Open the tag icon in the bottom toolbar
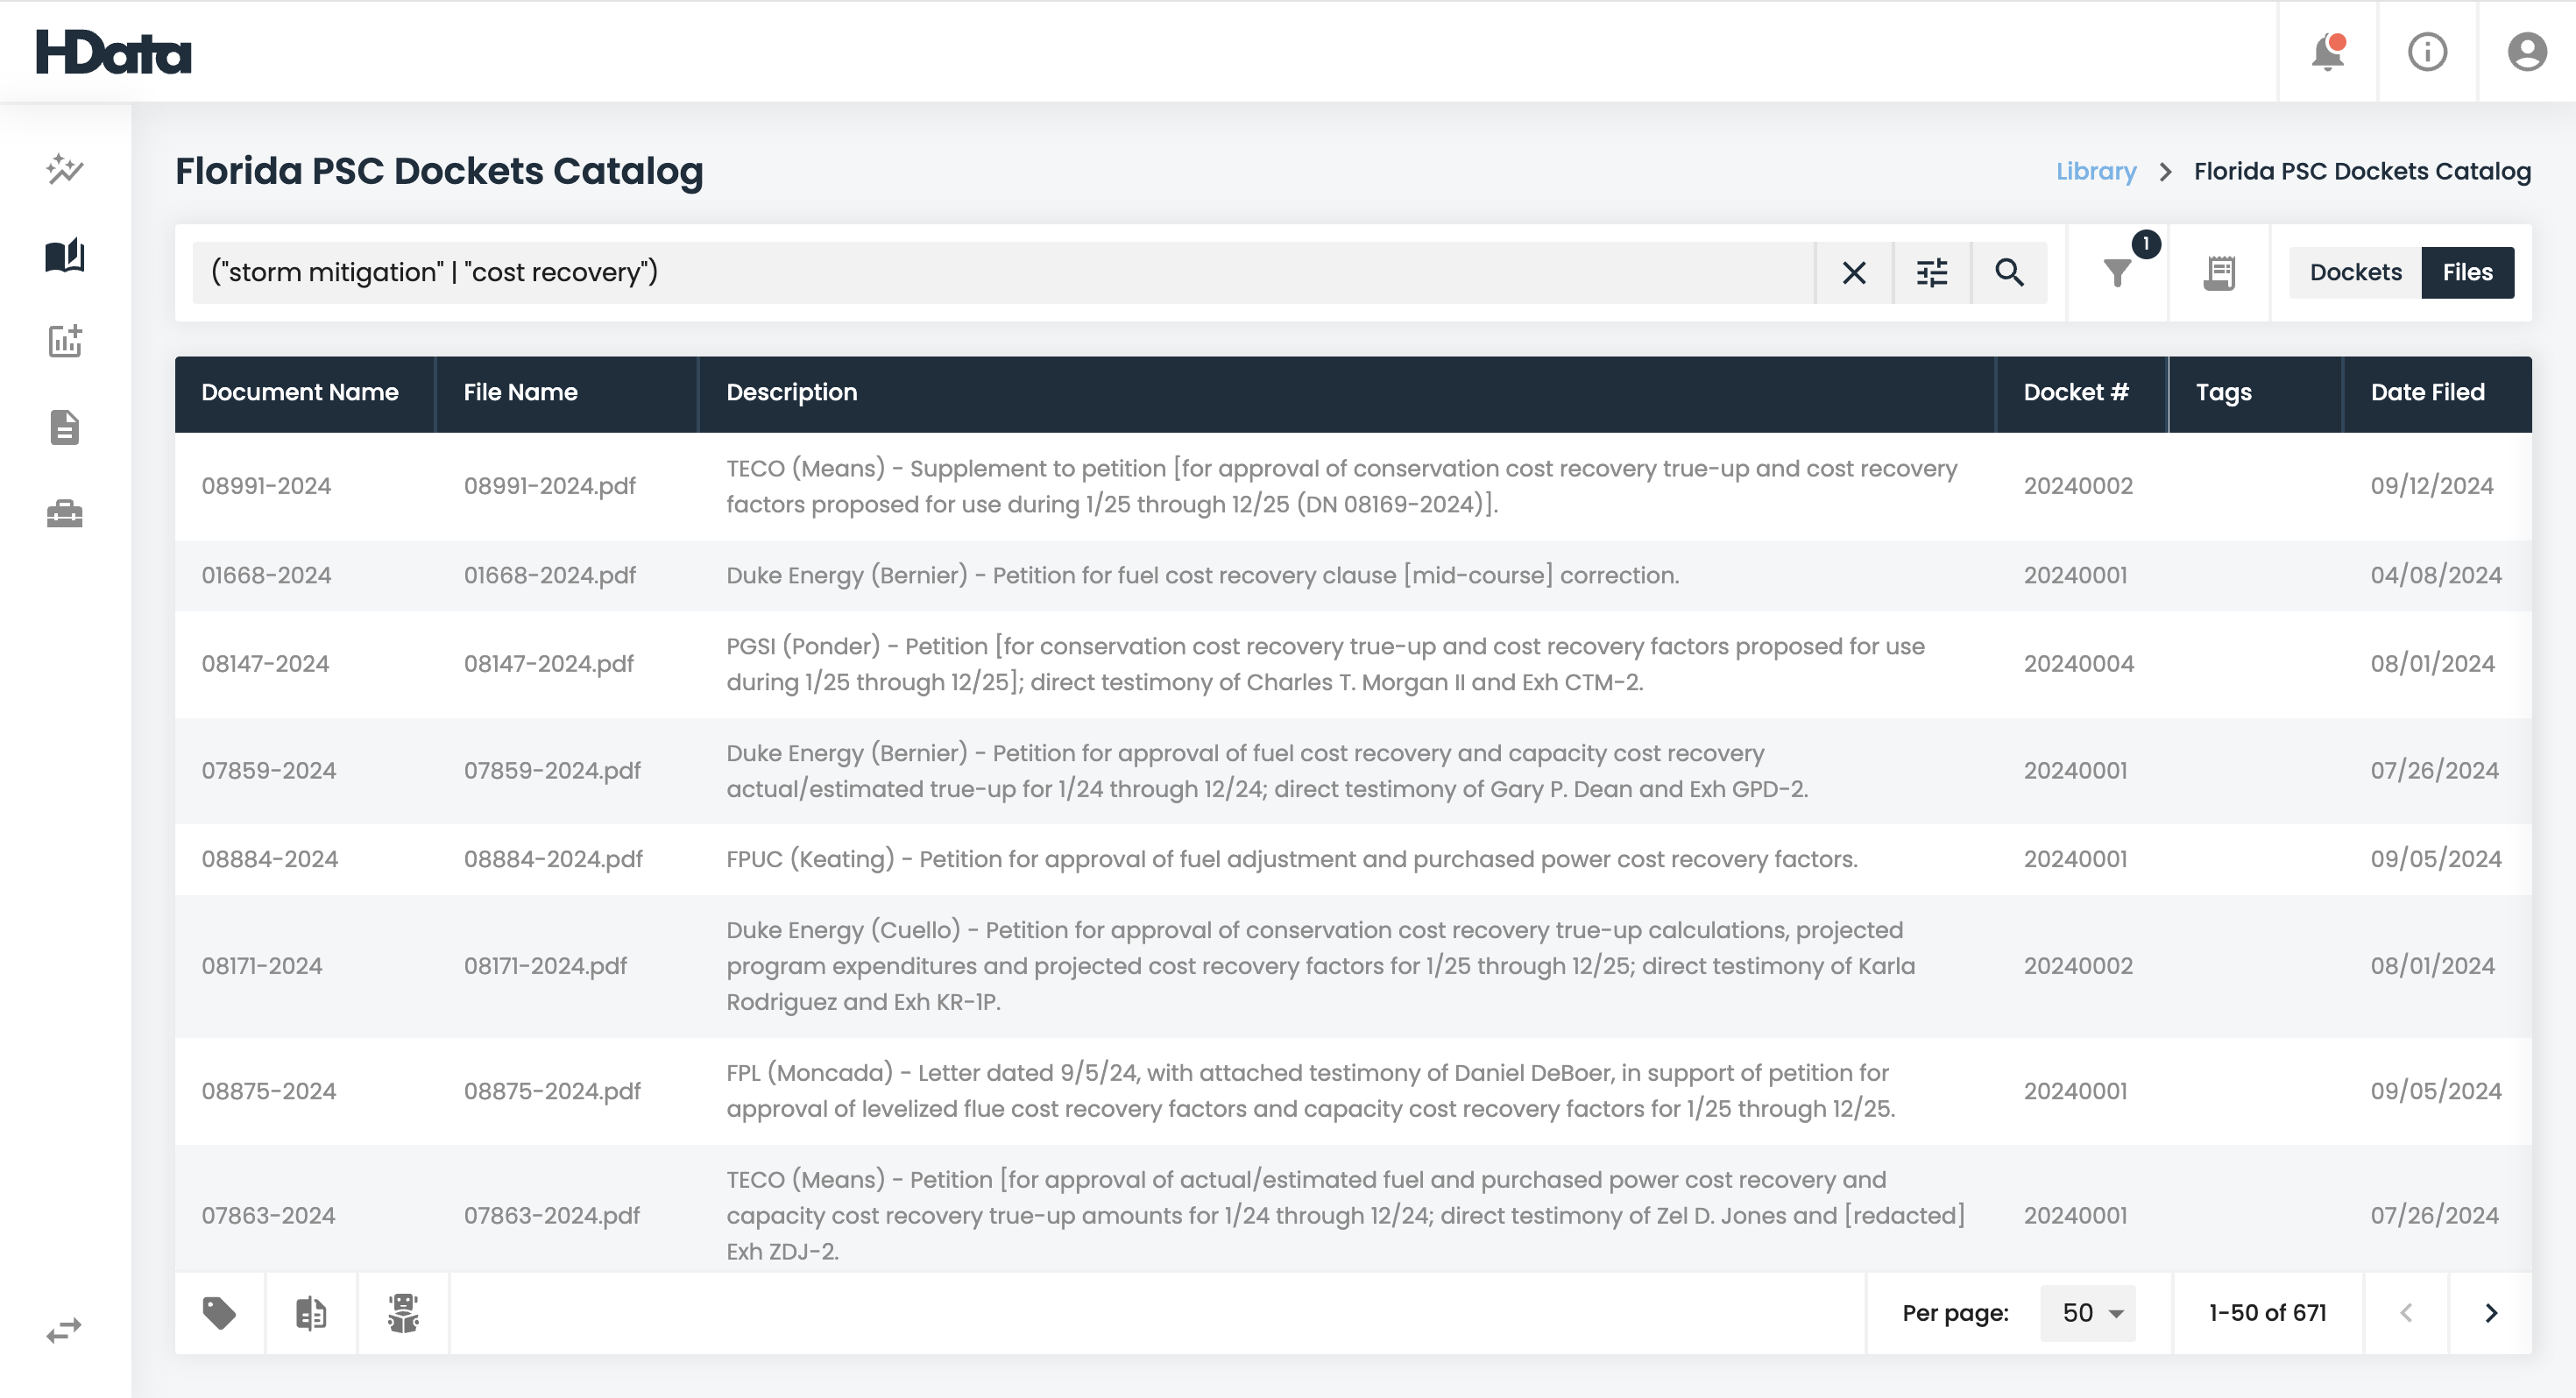2576x1398 pixels. [219, 1313]
